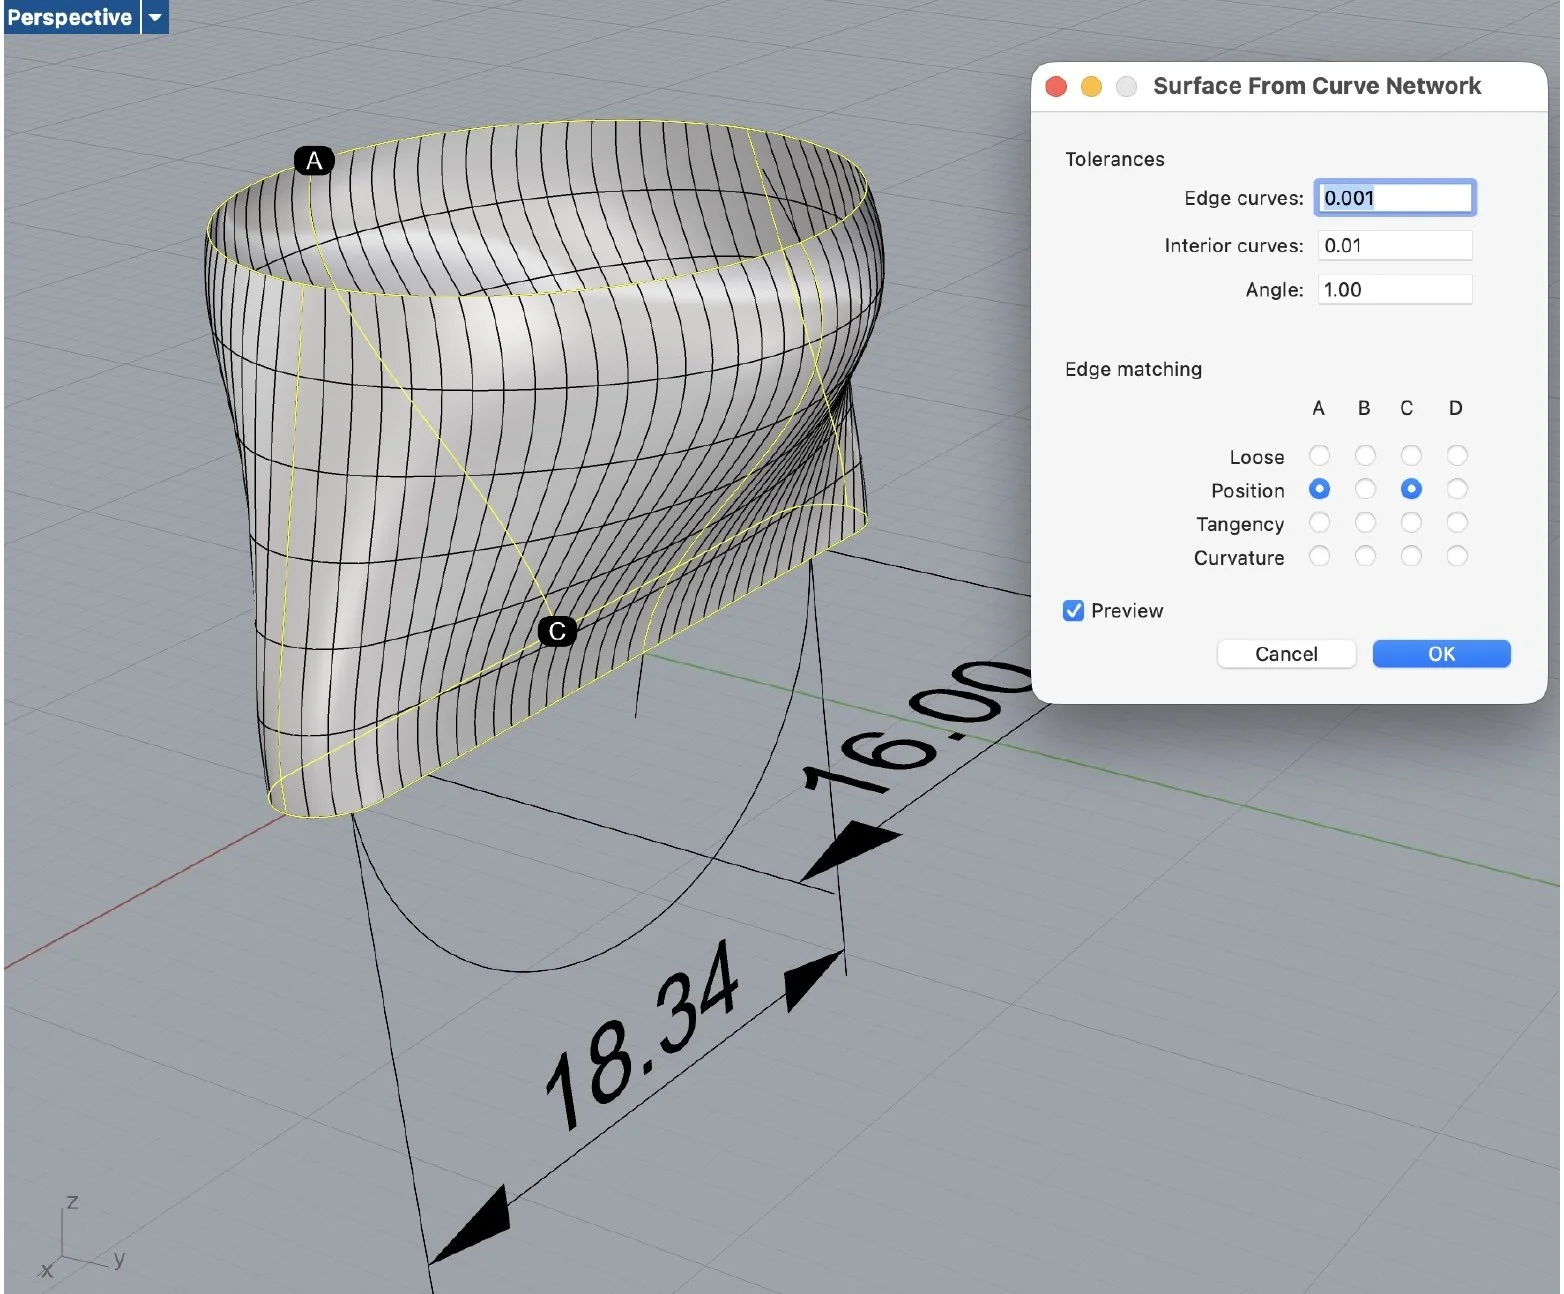
Task: Cancel the Surface From Curve Network dialog
Action: [1286, 654]
